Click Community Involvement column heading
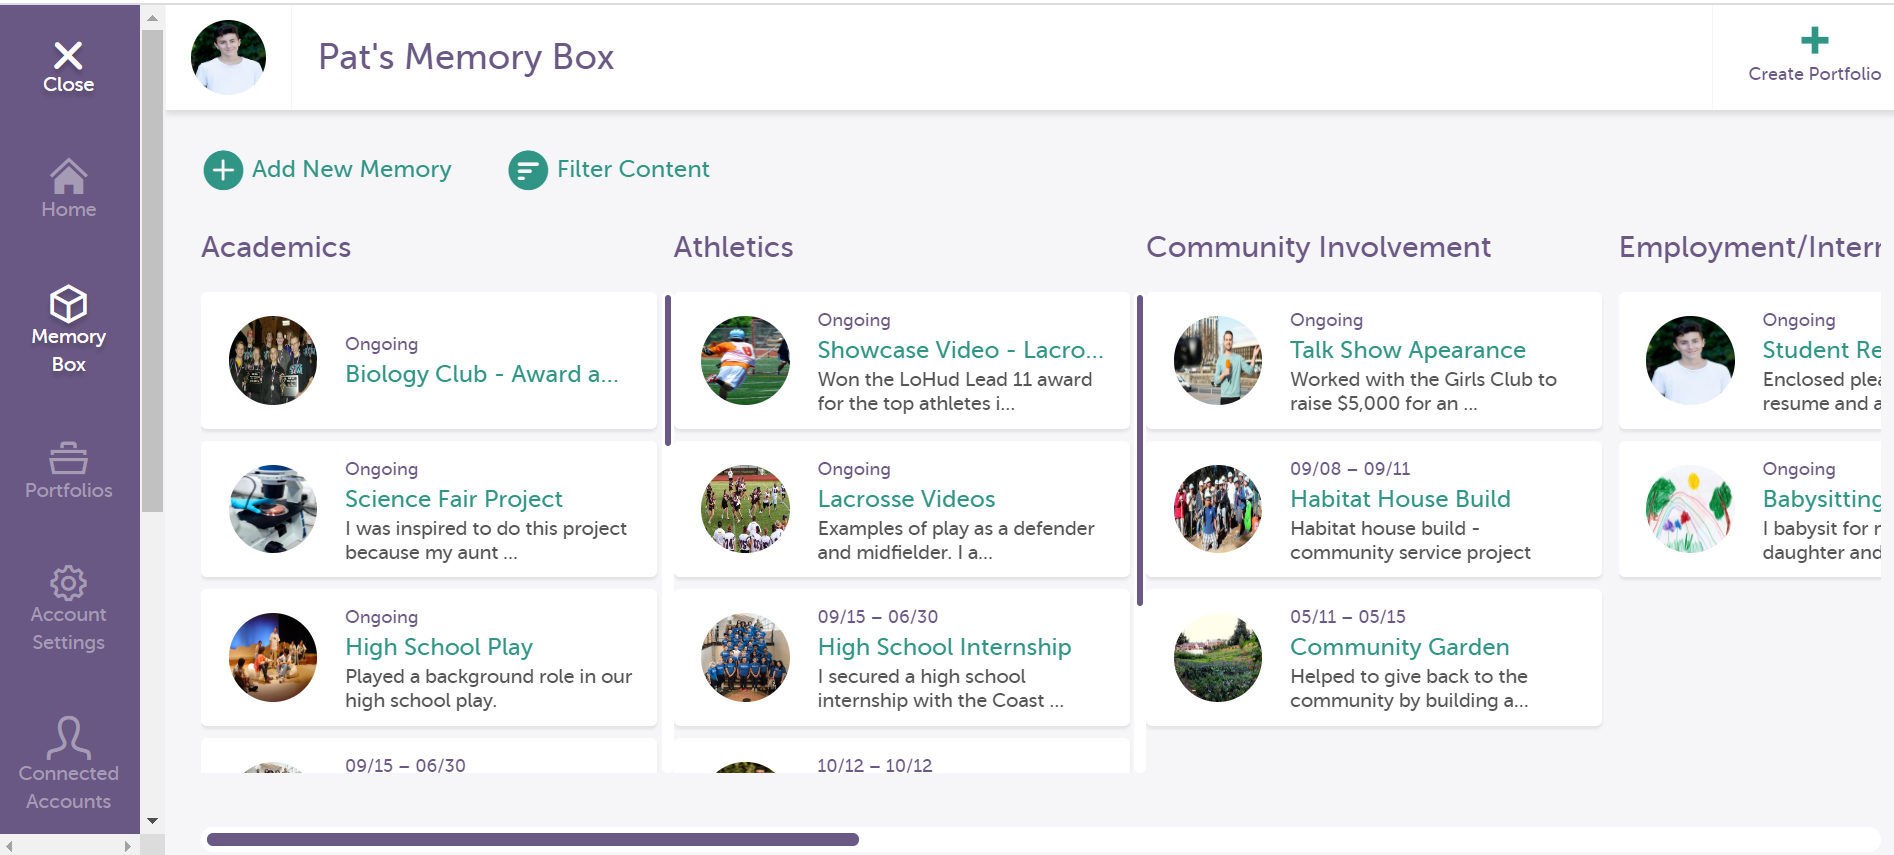 tap(1318, 247)
